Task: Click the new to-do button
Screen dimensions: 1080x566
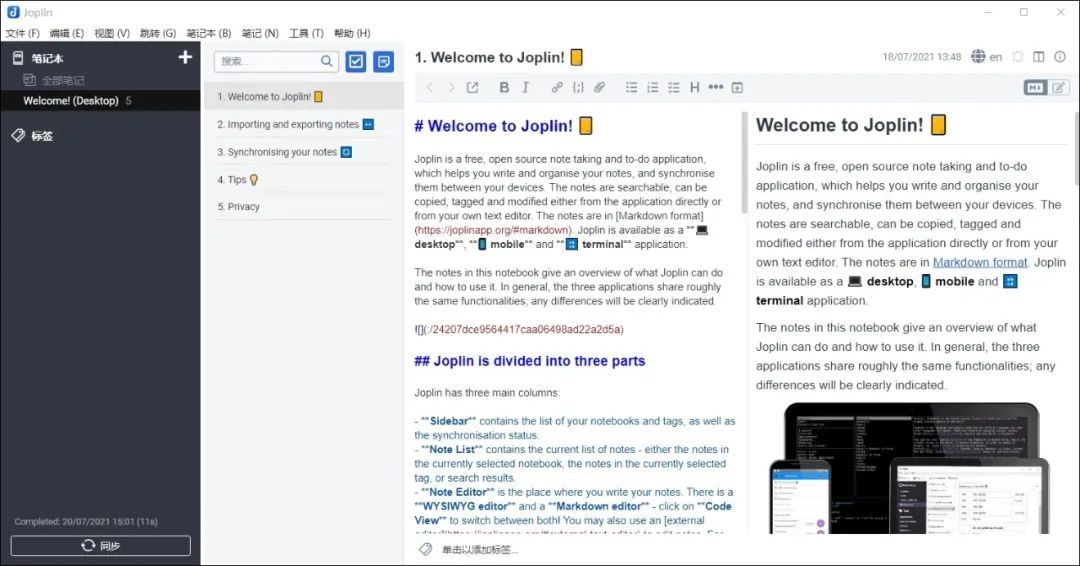Action: [356, 61]
